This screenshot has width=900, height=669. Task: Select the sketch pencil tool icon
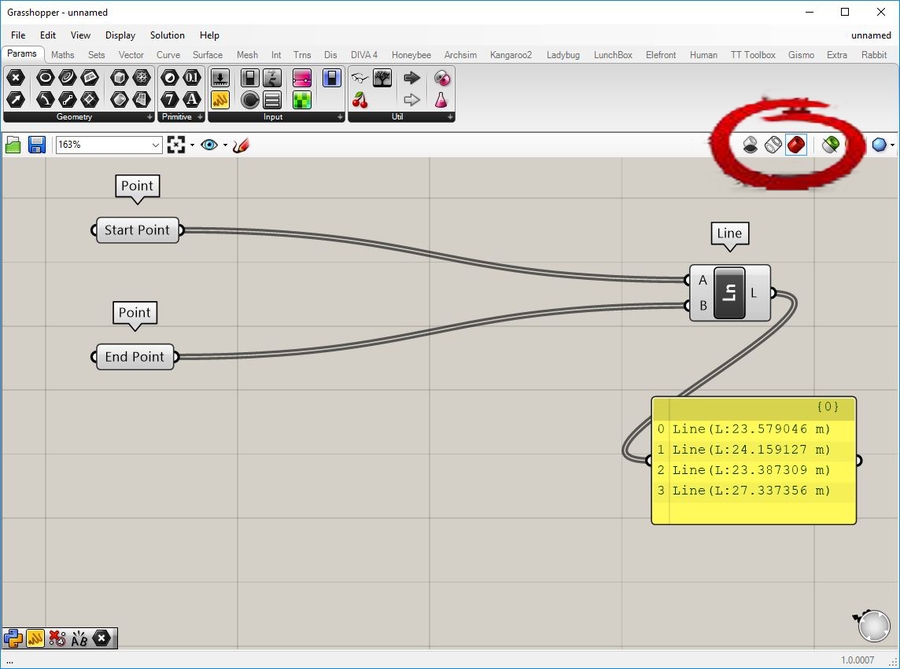coord(240,145)
